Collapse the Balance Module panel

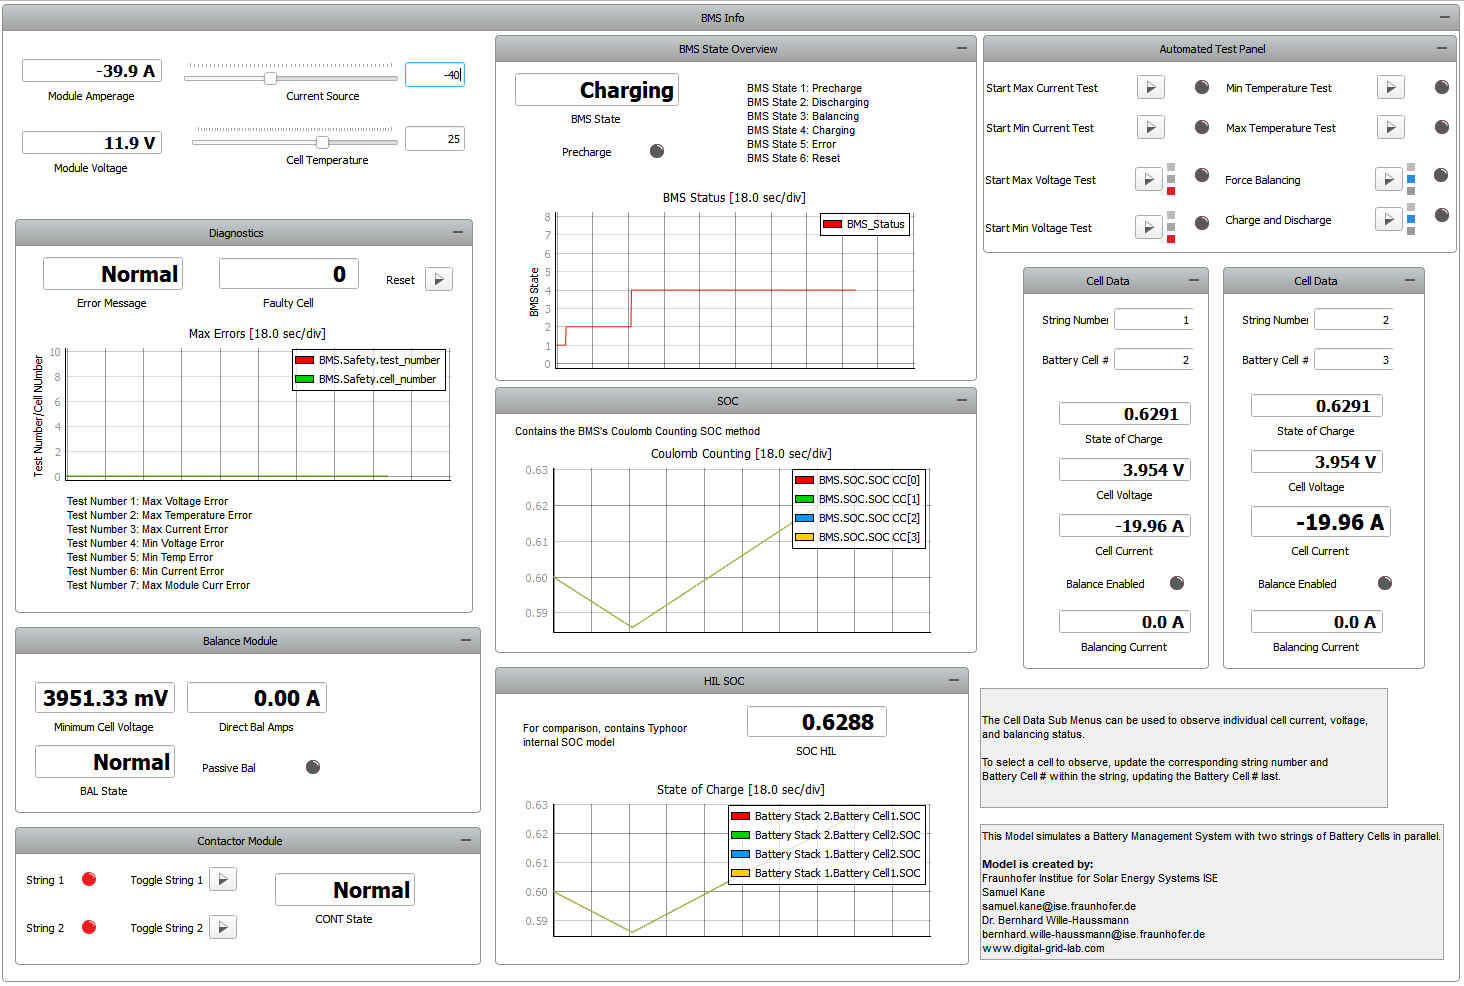(x=466, y=641)
